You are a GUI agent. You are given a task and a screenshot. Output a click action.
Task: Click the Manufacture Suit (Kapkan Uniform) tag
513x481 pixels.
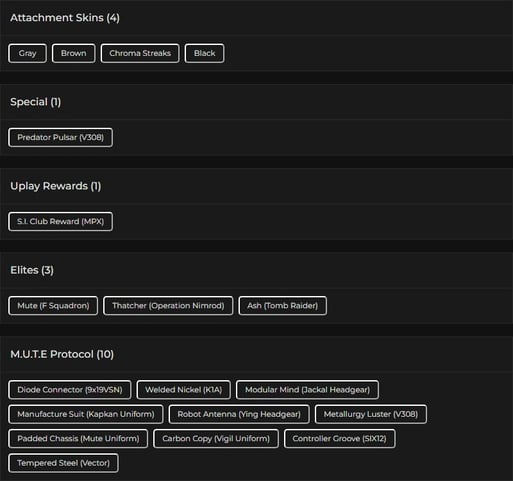point(86,414)
